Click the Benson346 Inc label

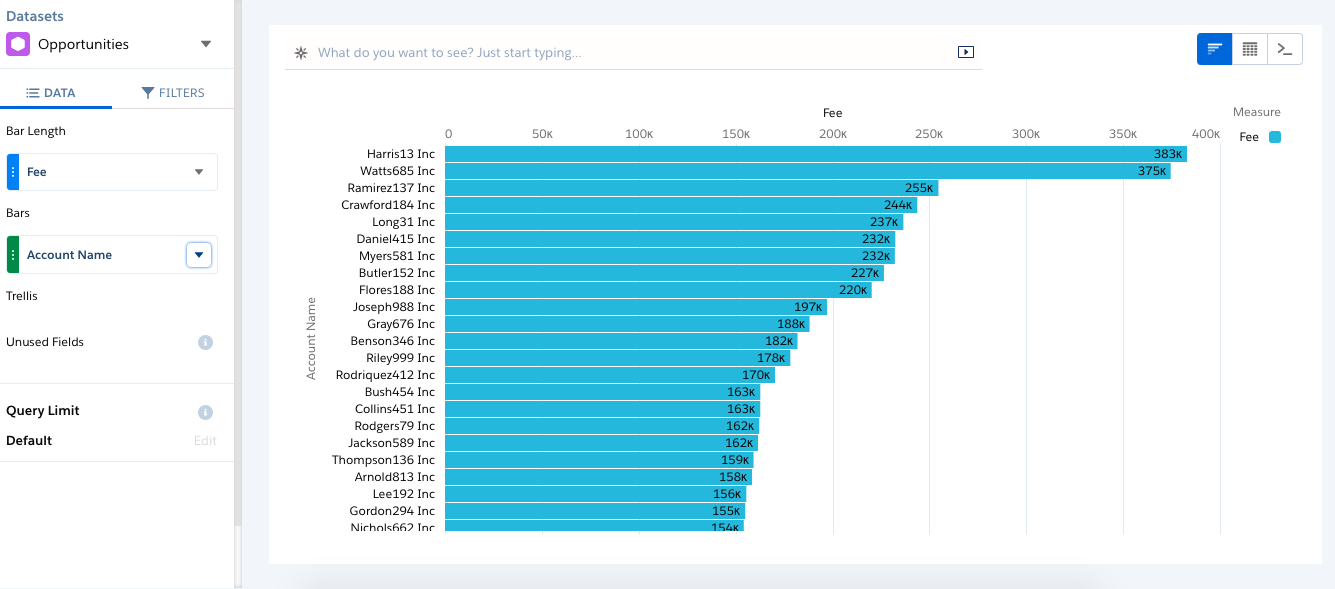click(393, 341)
